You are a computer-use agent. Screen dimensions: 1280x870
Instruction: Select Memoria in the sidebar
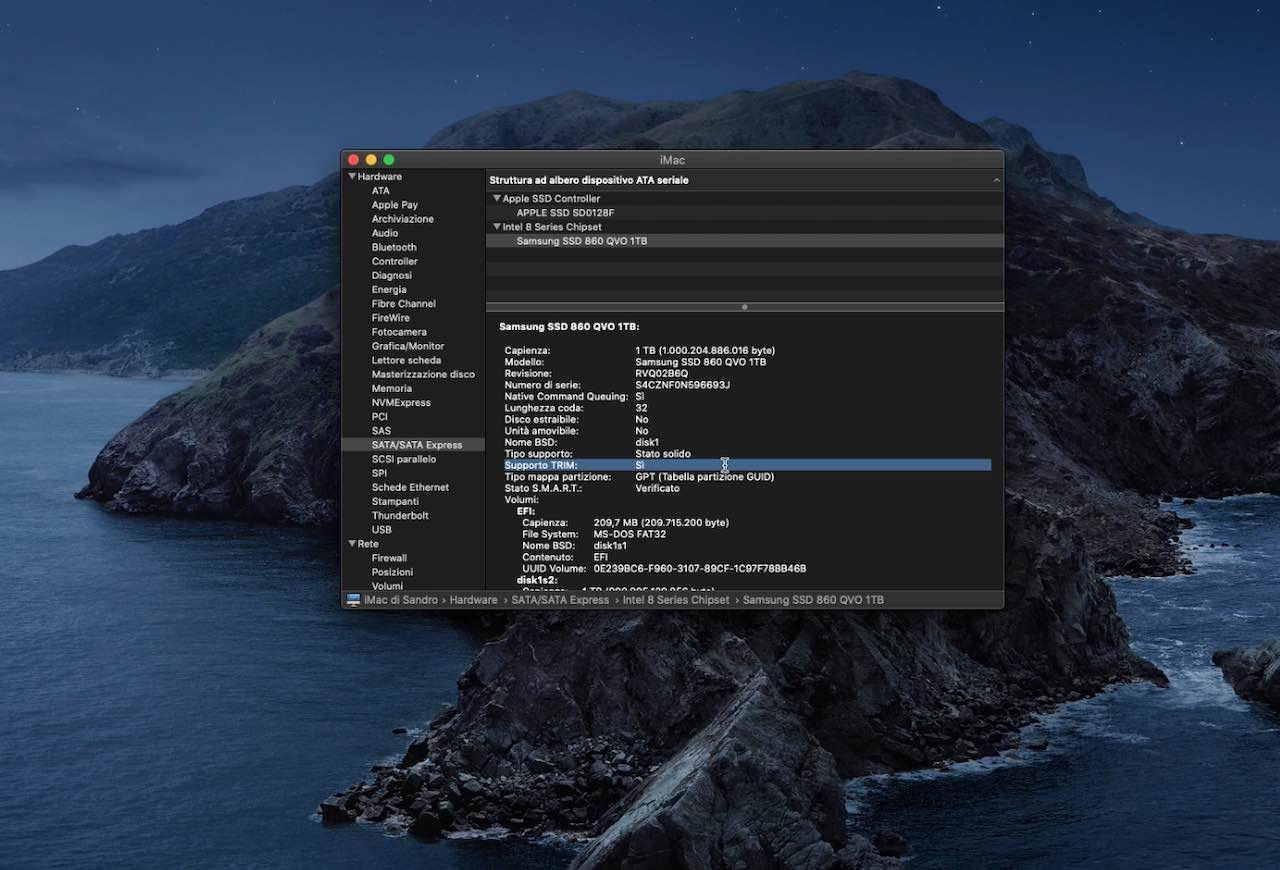tap(392, 388)
